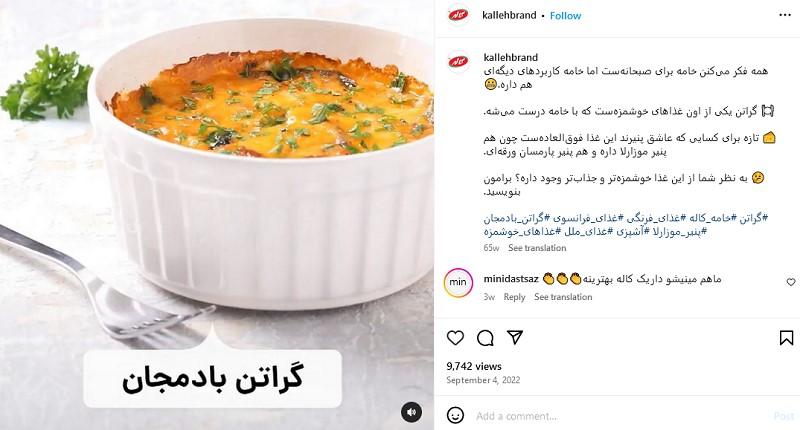Open the minidastsaz profile avatar

coord(458,283)
